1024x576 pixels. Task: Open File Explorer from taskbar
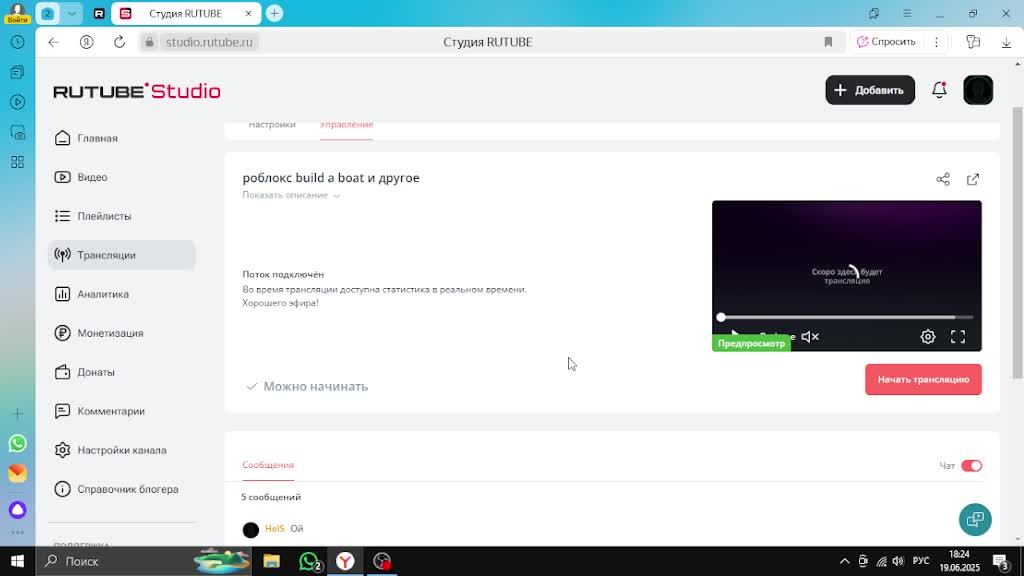coord(272,561)
